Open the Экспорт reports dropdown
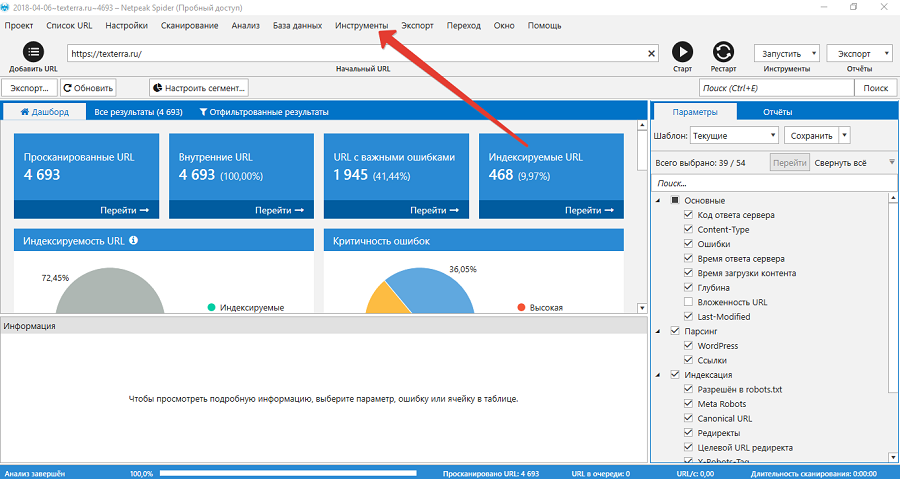Viewport: 900px width, 479px height. (x=859, y=53)
